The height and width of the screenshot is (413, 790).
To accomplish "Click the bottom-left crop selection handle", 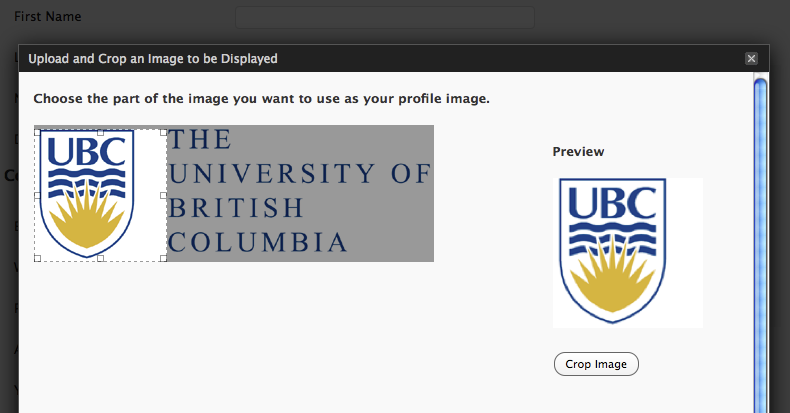I will coord(37,258).
